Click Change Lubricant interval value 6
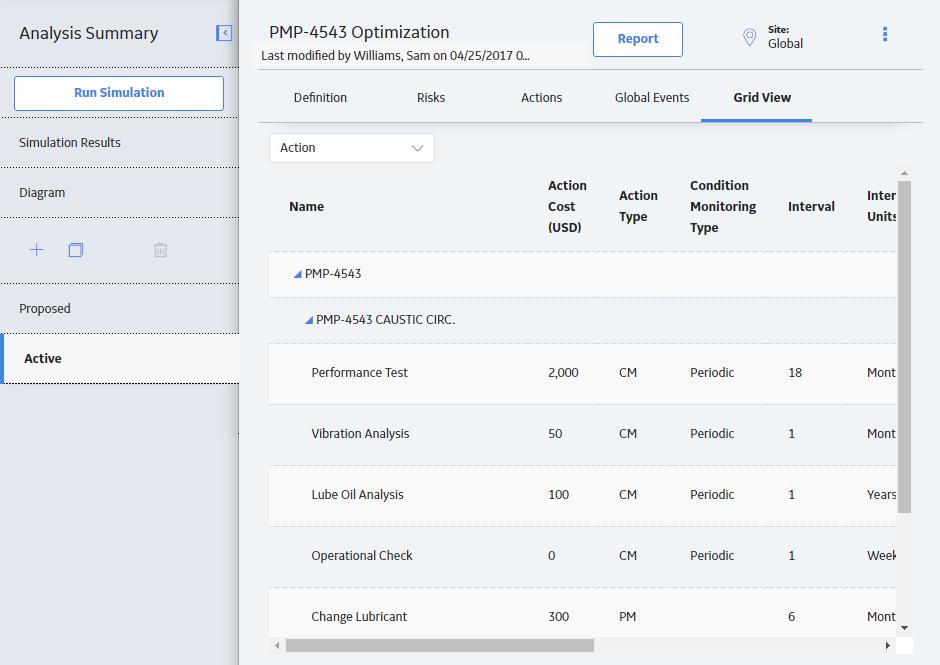The width and height of the screenshot is (940, 665). [791, 617]
